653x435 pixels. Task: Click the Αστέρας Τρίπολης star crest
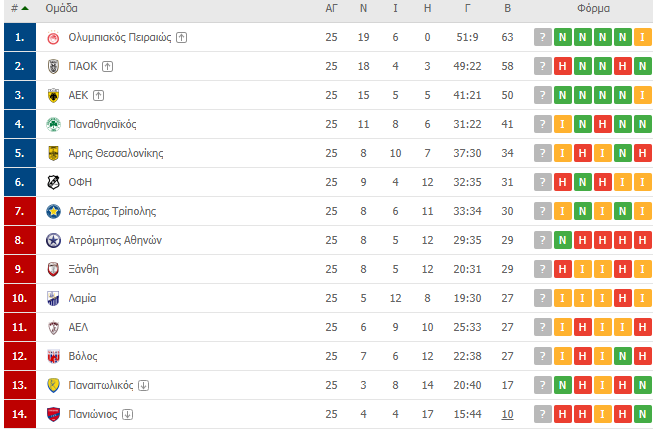click(53, 211)
